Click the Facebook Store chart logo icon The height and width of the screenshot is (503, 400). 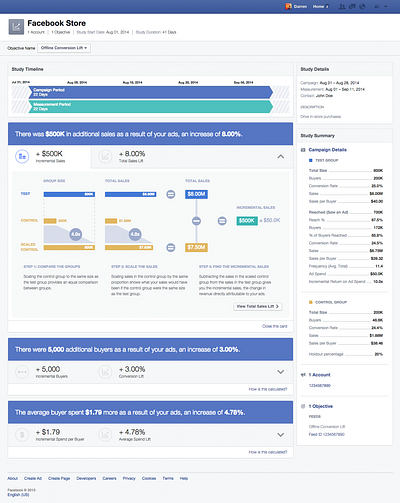click(16, 27)
